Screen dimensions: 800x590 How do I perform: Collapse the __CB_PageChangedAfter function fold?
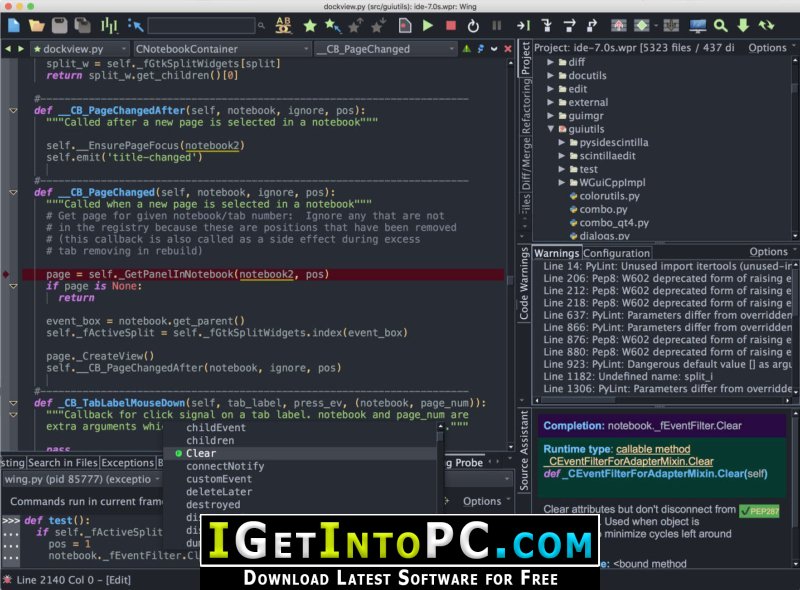[13, 110]
